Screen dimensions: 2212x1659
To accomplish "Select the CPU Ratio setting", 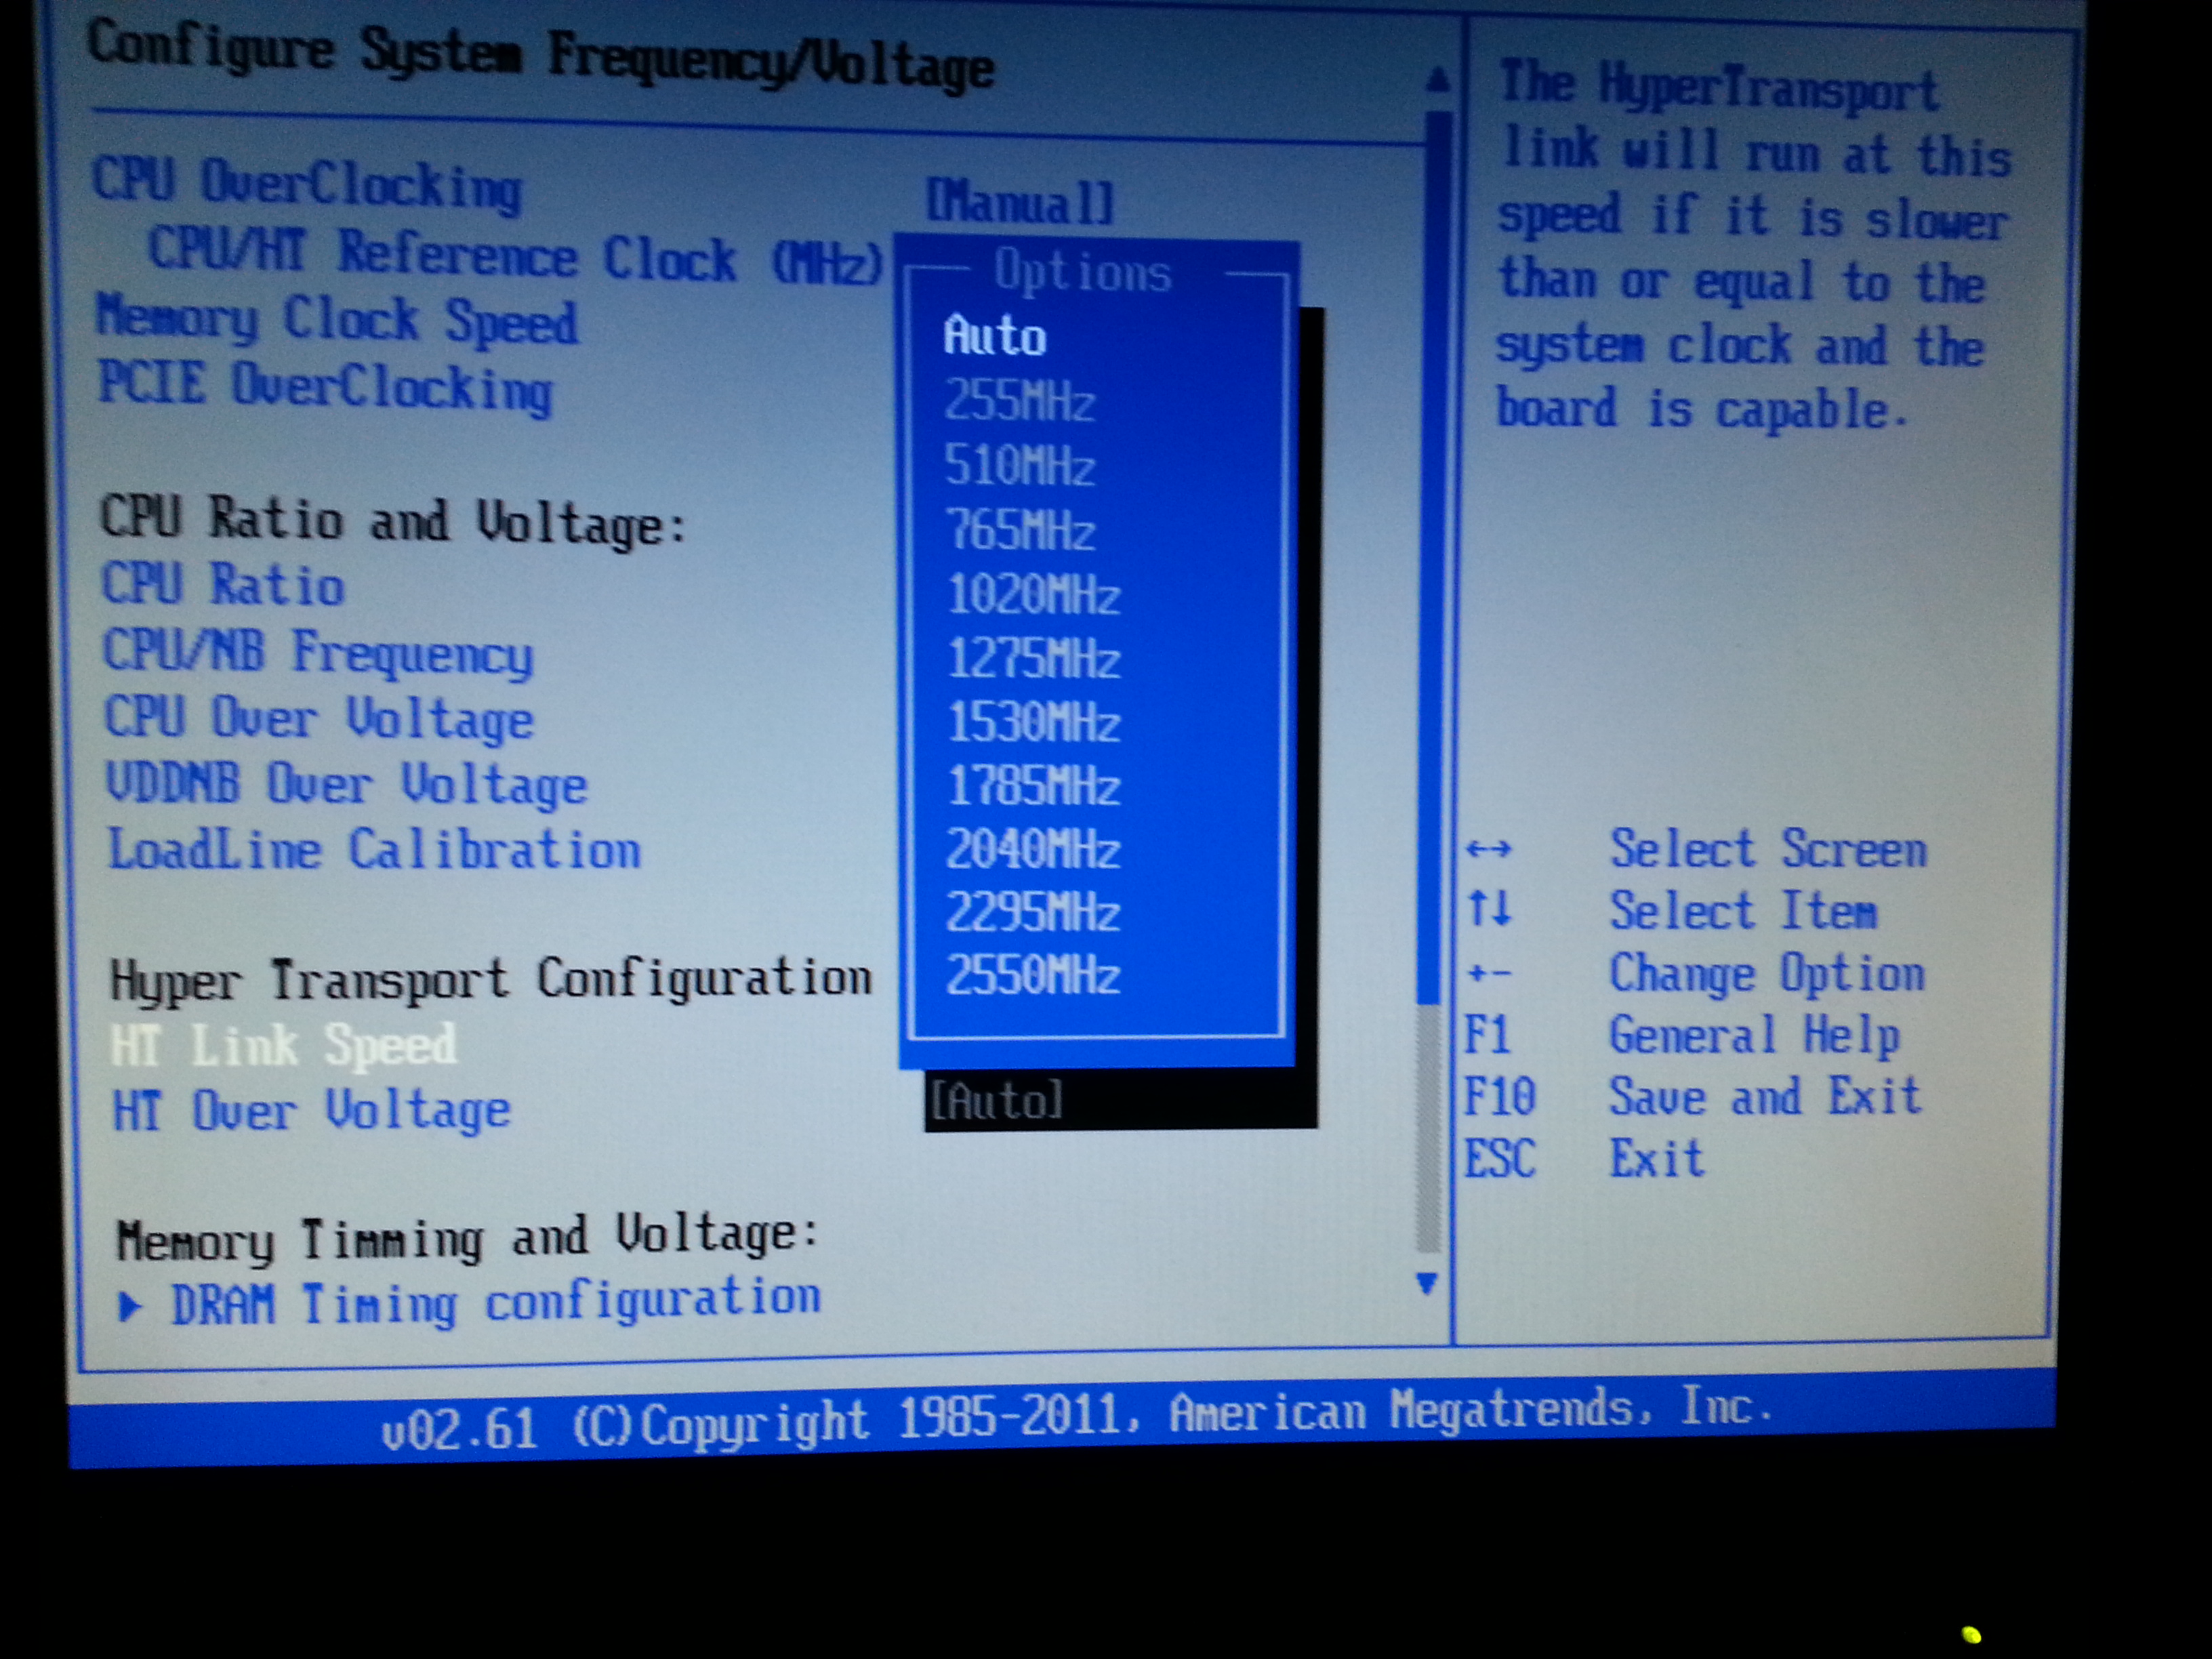I will click(223, 584).
